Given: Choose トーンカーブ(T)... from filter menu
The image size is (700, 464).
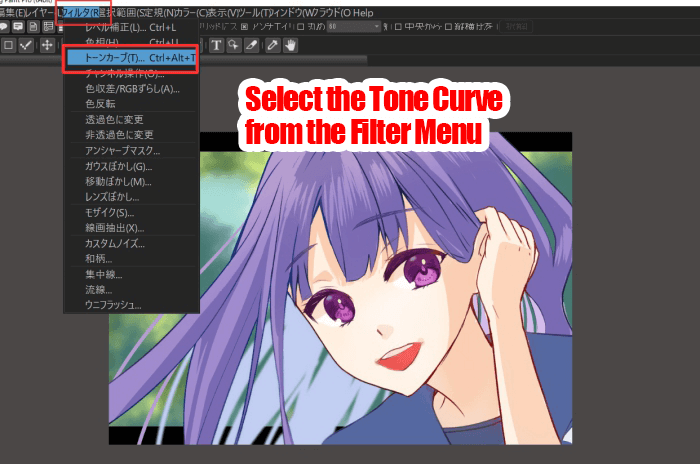Looking at the screenshot, I should point(132,58).
